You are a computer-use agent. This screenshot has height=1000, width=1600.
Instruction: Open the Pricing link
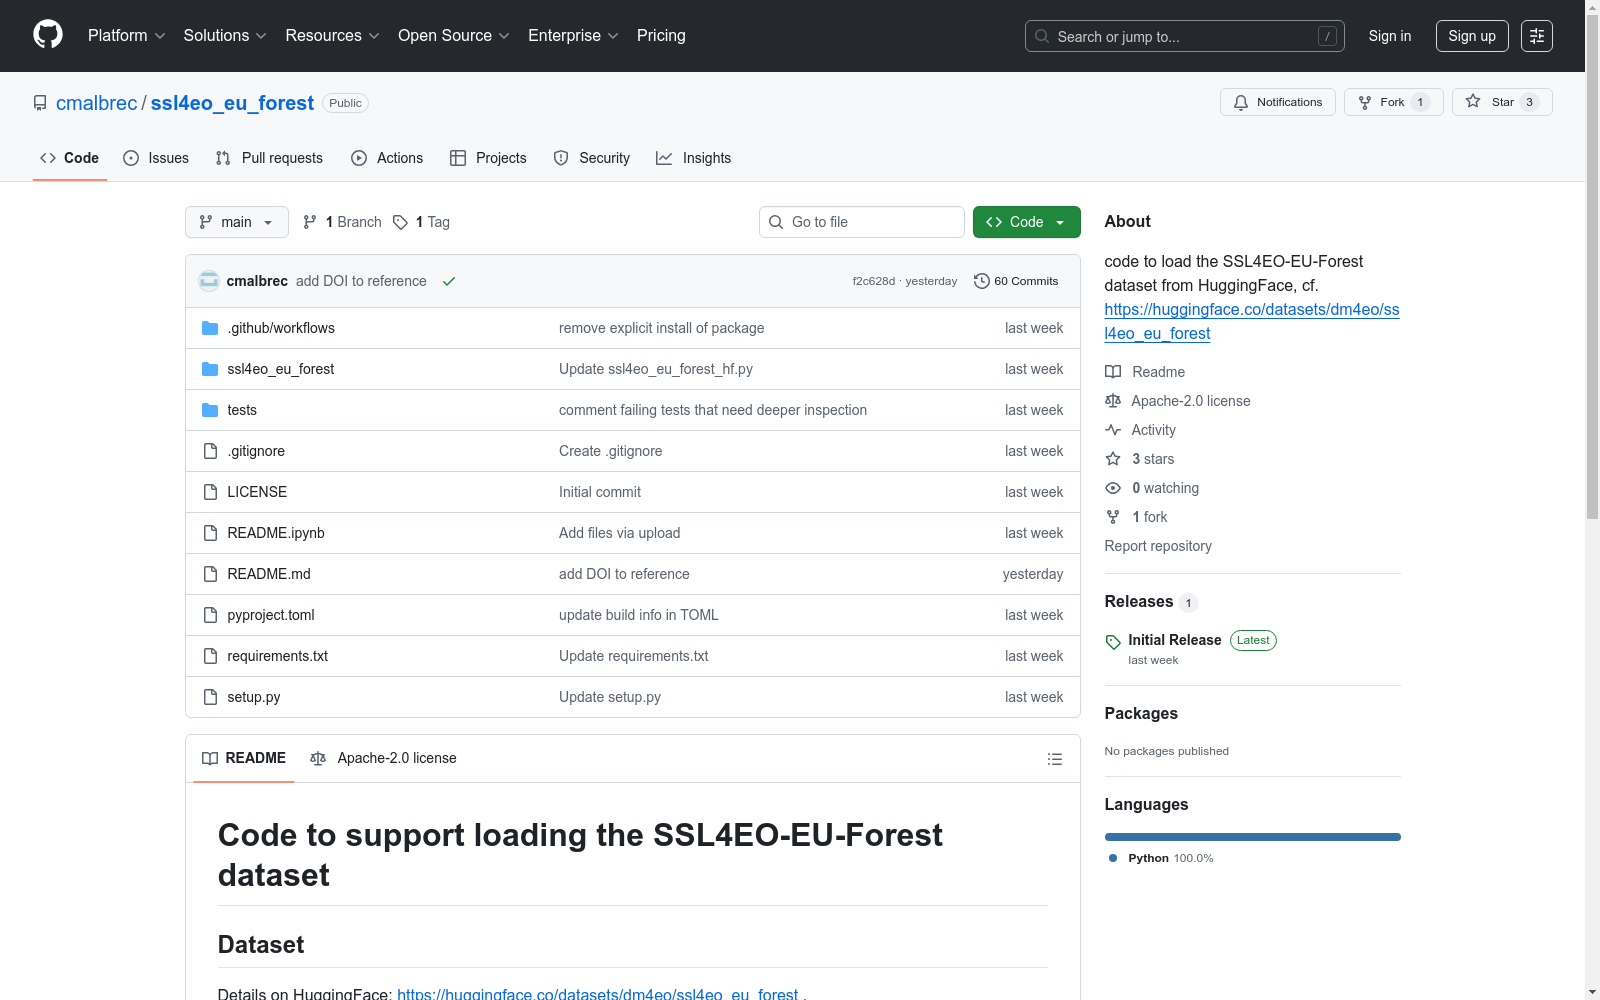pyautogui.click(x=661, y=36)
